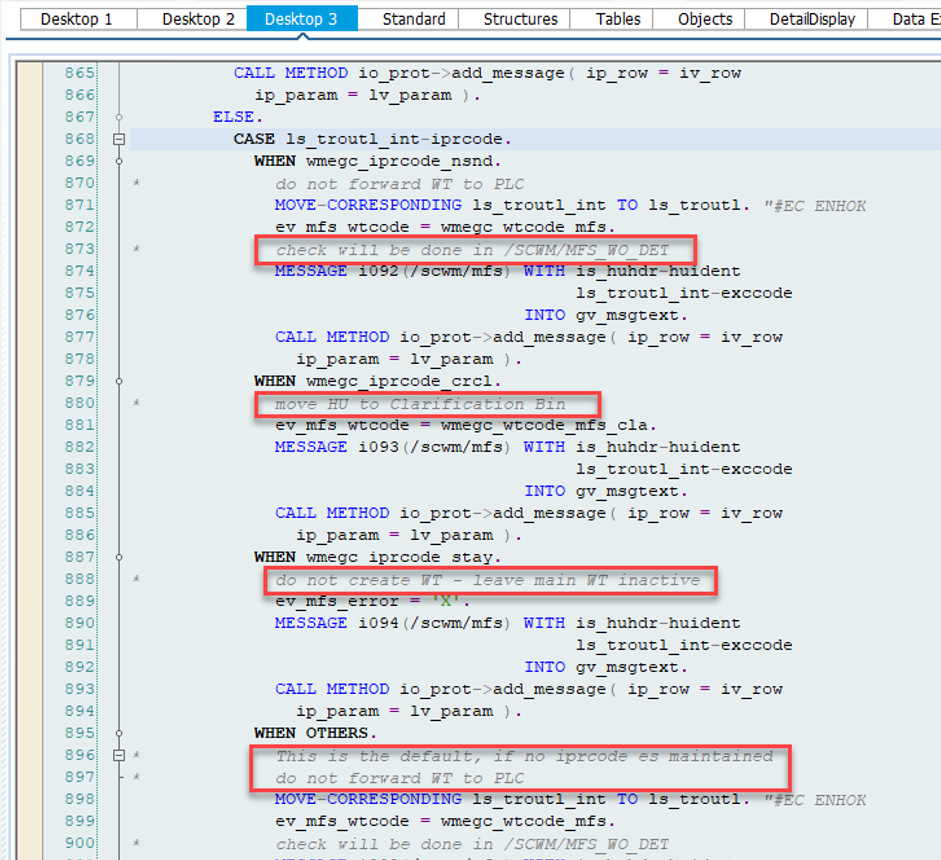Open the Tables tab

618,19
